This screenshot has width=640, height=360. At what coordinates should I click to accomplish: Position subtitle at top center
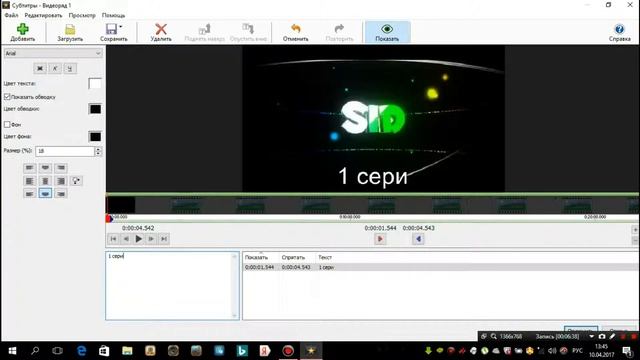tap(45, 168)
